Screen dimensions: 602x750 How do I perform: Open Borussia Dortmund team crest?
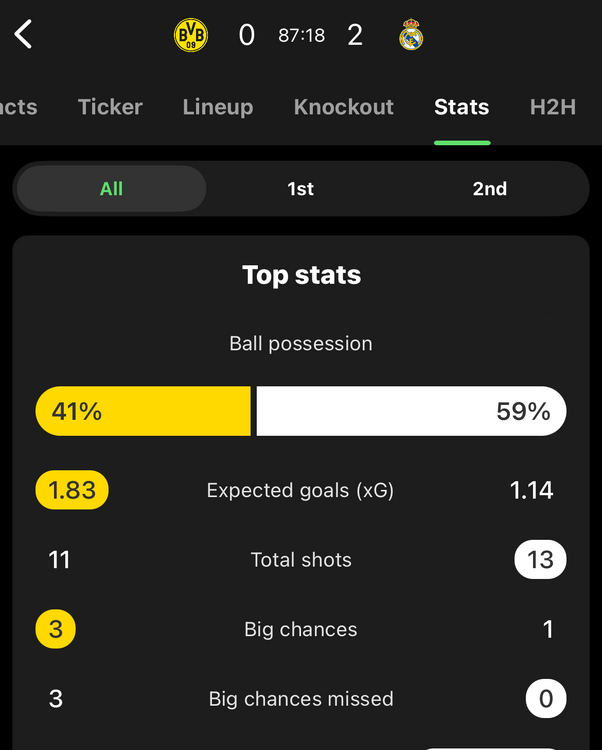[x=191, y=36]
